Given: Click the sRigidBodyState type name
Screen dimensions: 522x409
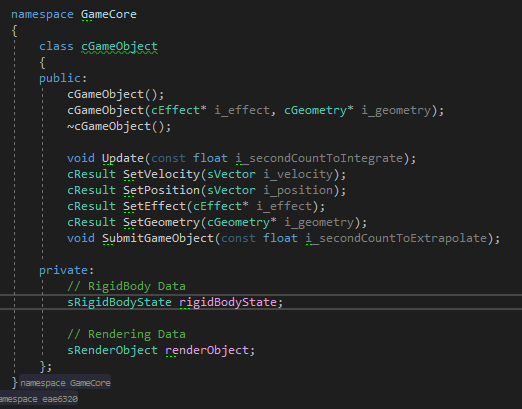Looking at the screenshot, I should click(x=119, y=302).
